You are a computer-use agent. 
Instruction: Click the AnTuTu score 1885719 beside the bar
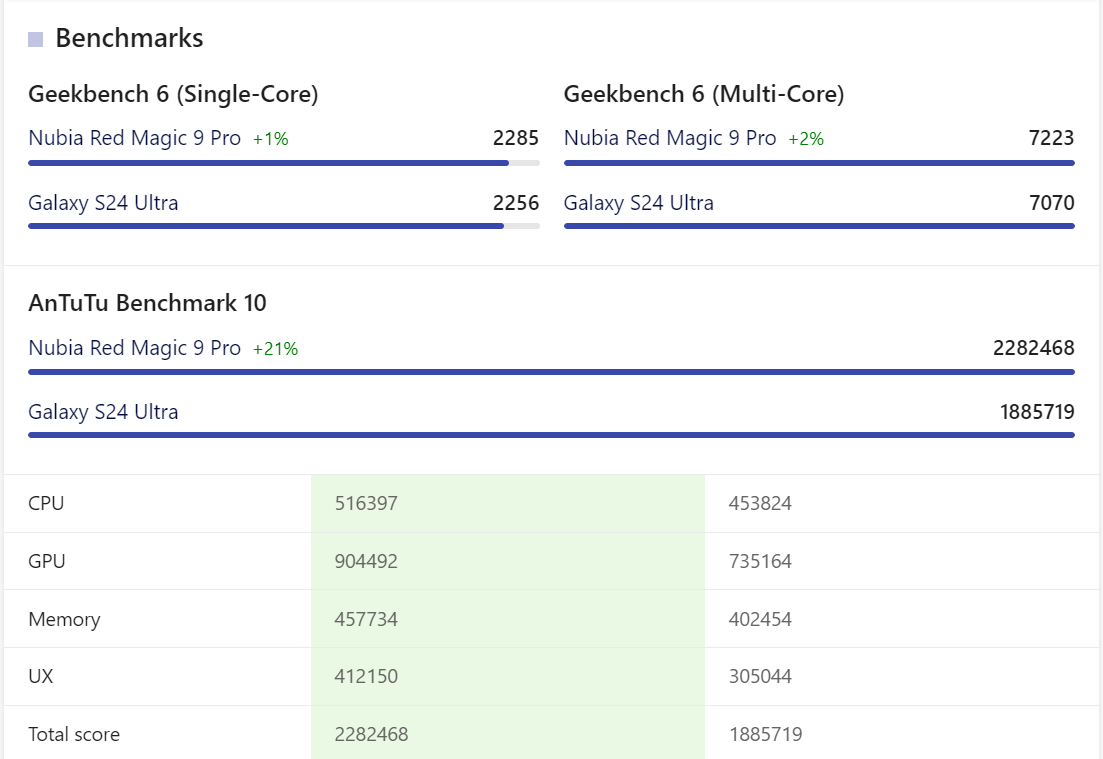pos(1037,412)
